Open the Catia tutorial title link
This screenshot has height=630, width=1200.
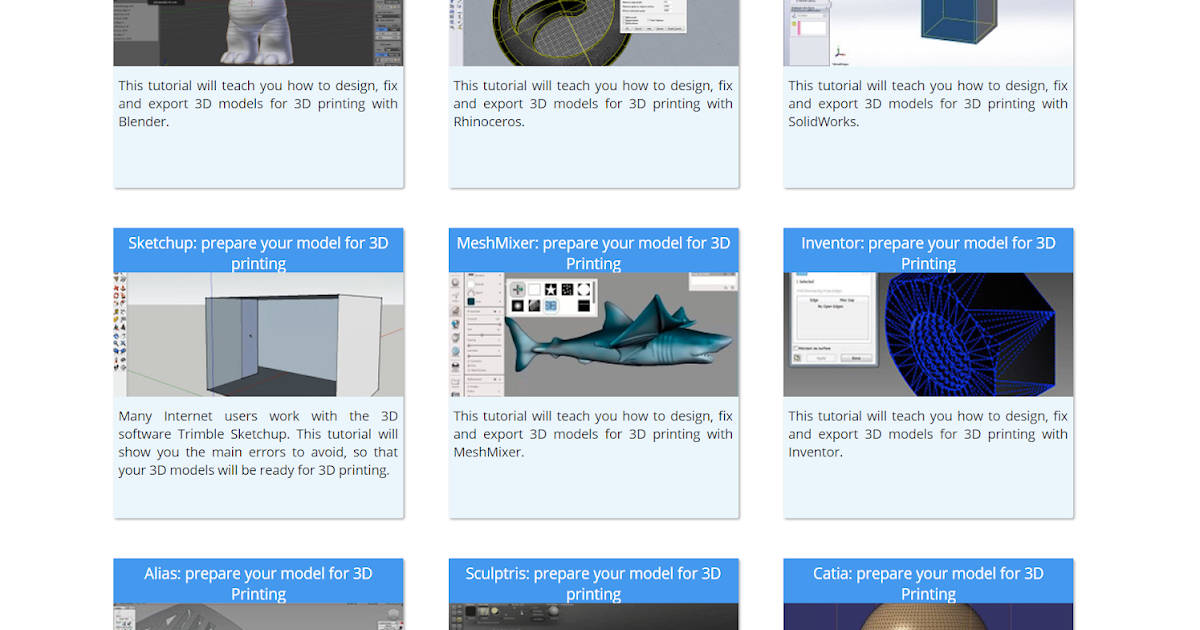(x=928, y=583)
